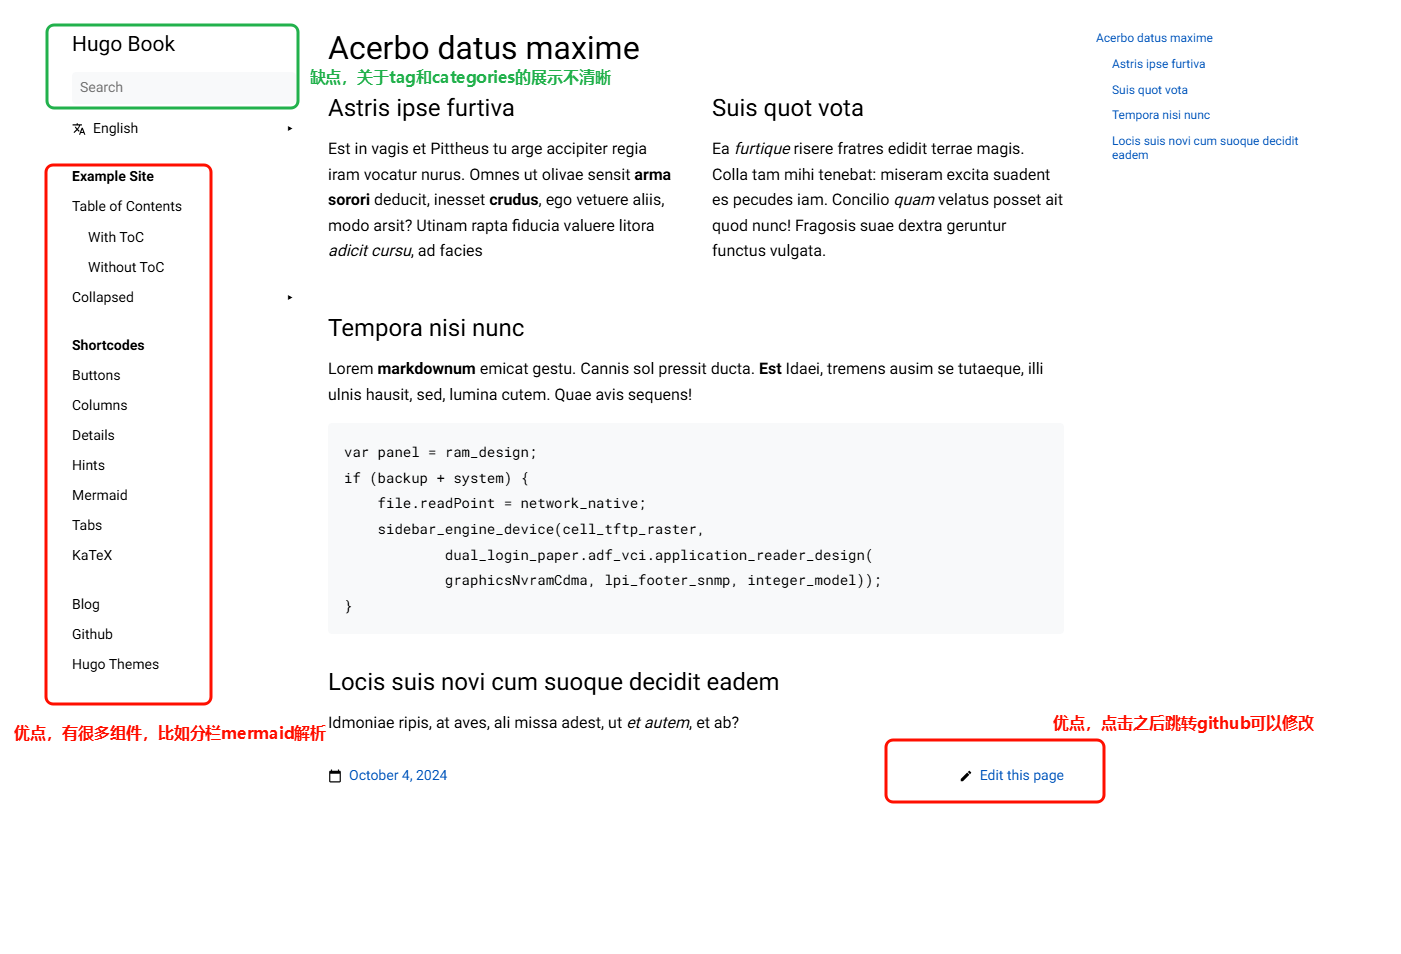
Task: Click the calendar icon beside October date
Action: click(335, 776)
